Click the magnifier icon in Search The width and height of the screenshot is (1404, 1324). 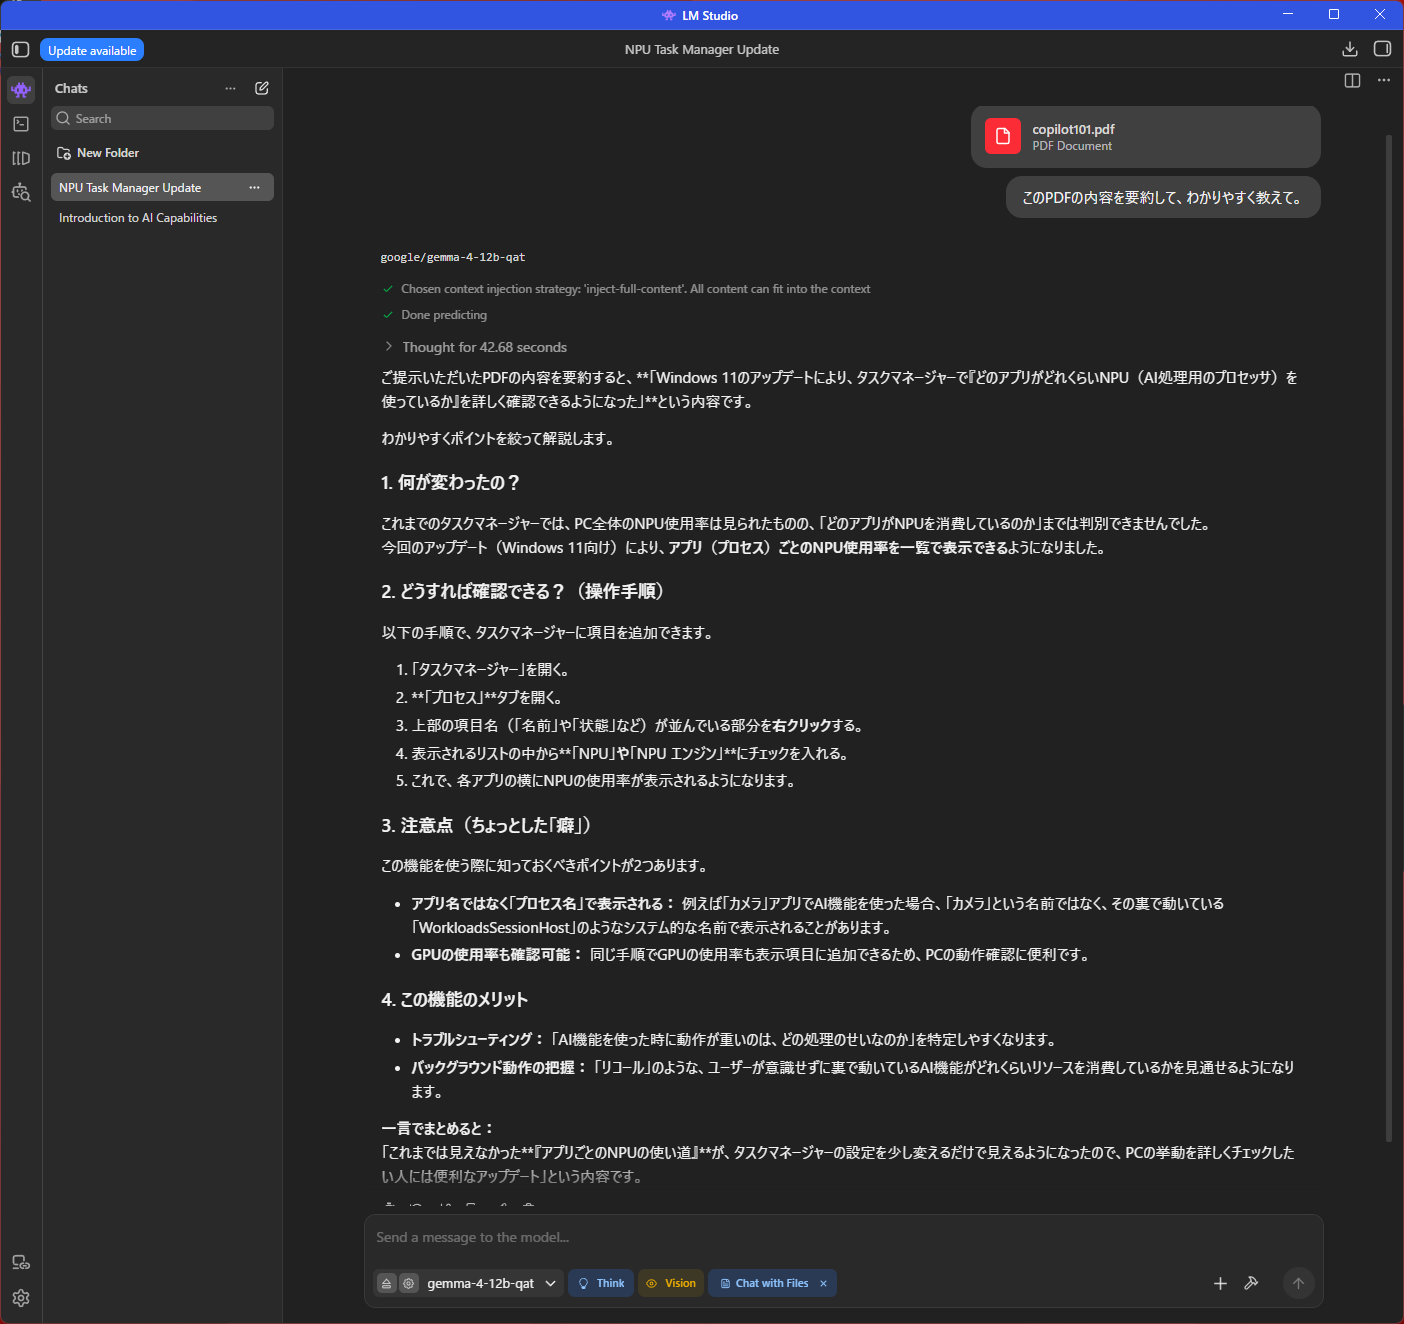click(x=63, y=118)
